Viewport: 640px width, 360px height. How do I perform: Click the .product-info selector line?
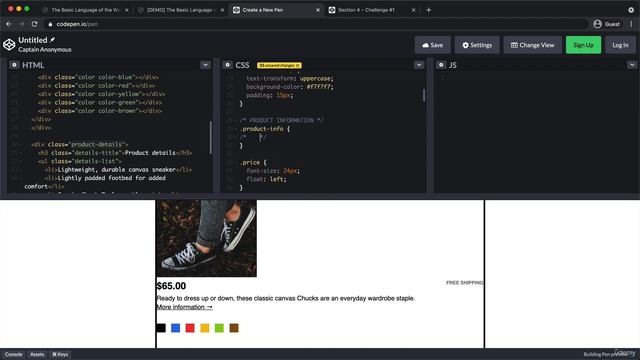265,129
